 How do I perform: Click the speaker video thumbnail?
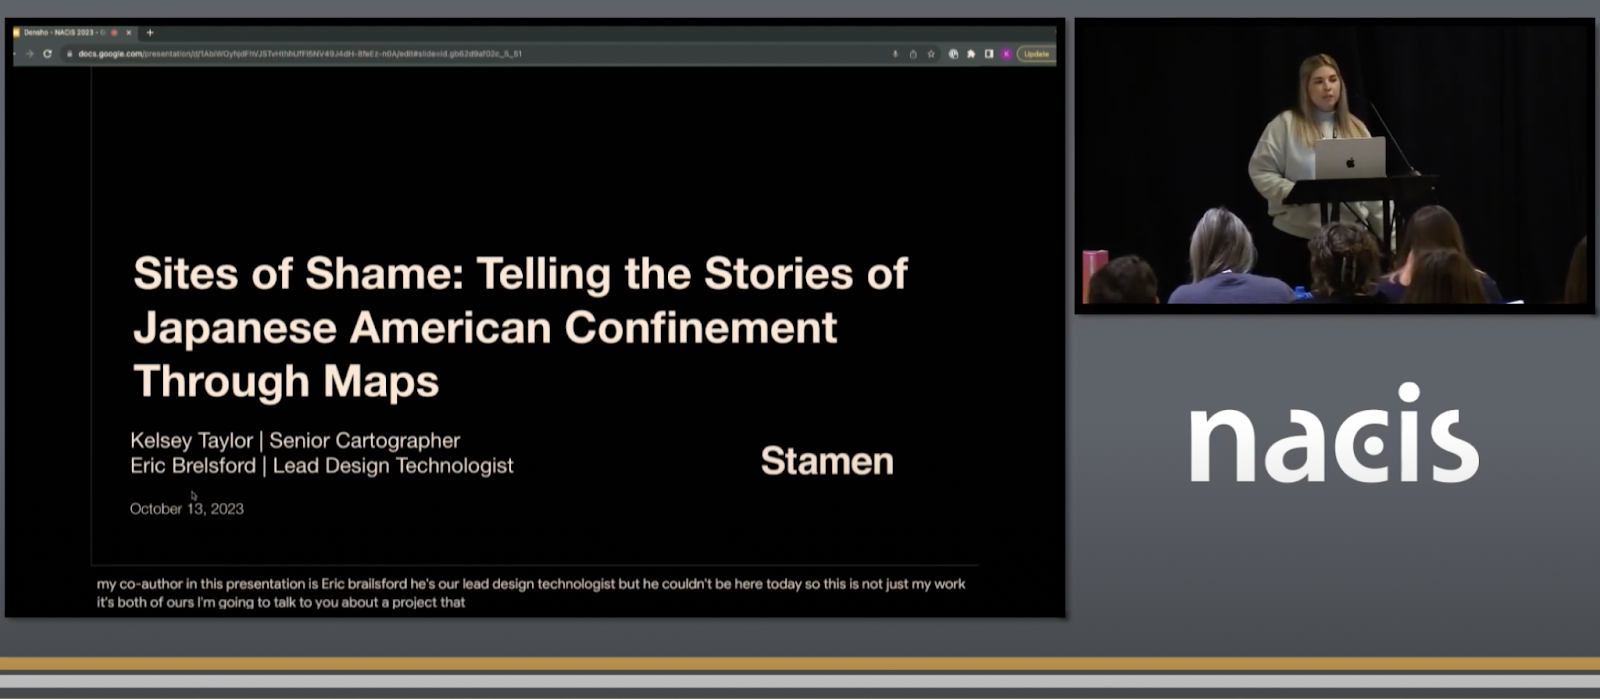point(1334,165)
